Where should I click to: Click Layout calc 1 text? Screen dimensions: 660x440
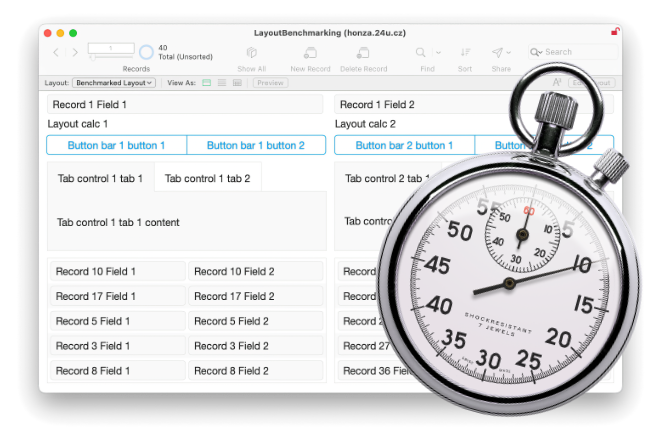click(x=78, y=124)
